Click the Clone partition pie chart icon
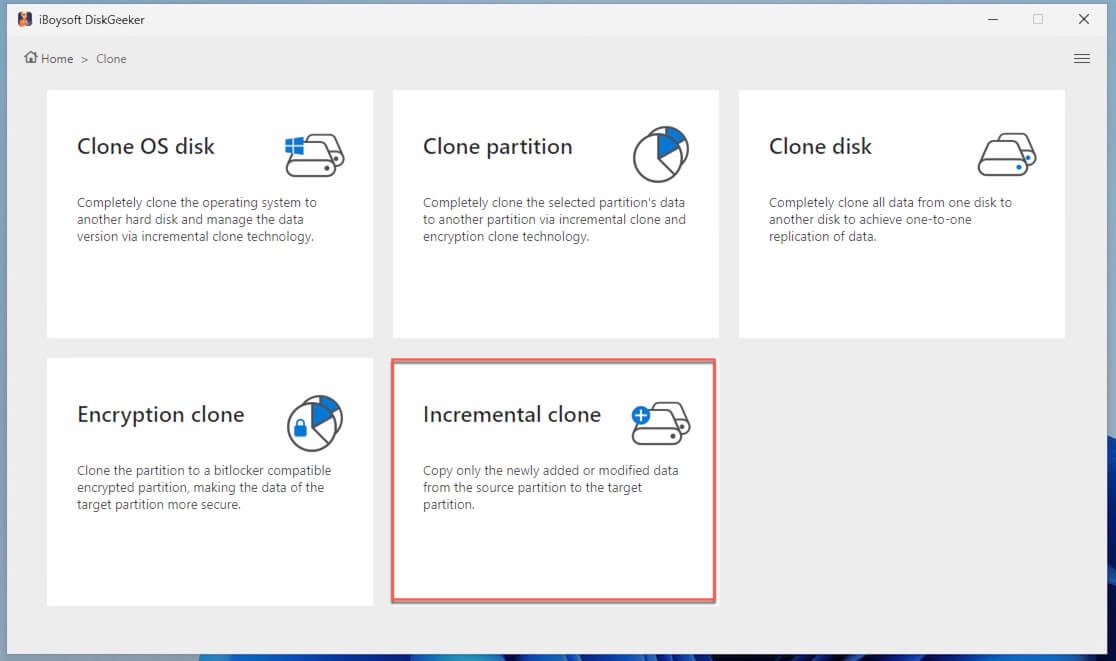This screenshot has height=661, width=1116. click(x=660, y=154)
